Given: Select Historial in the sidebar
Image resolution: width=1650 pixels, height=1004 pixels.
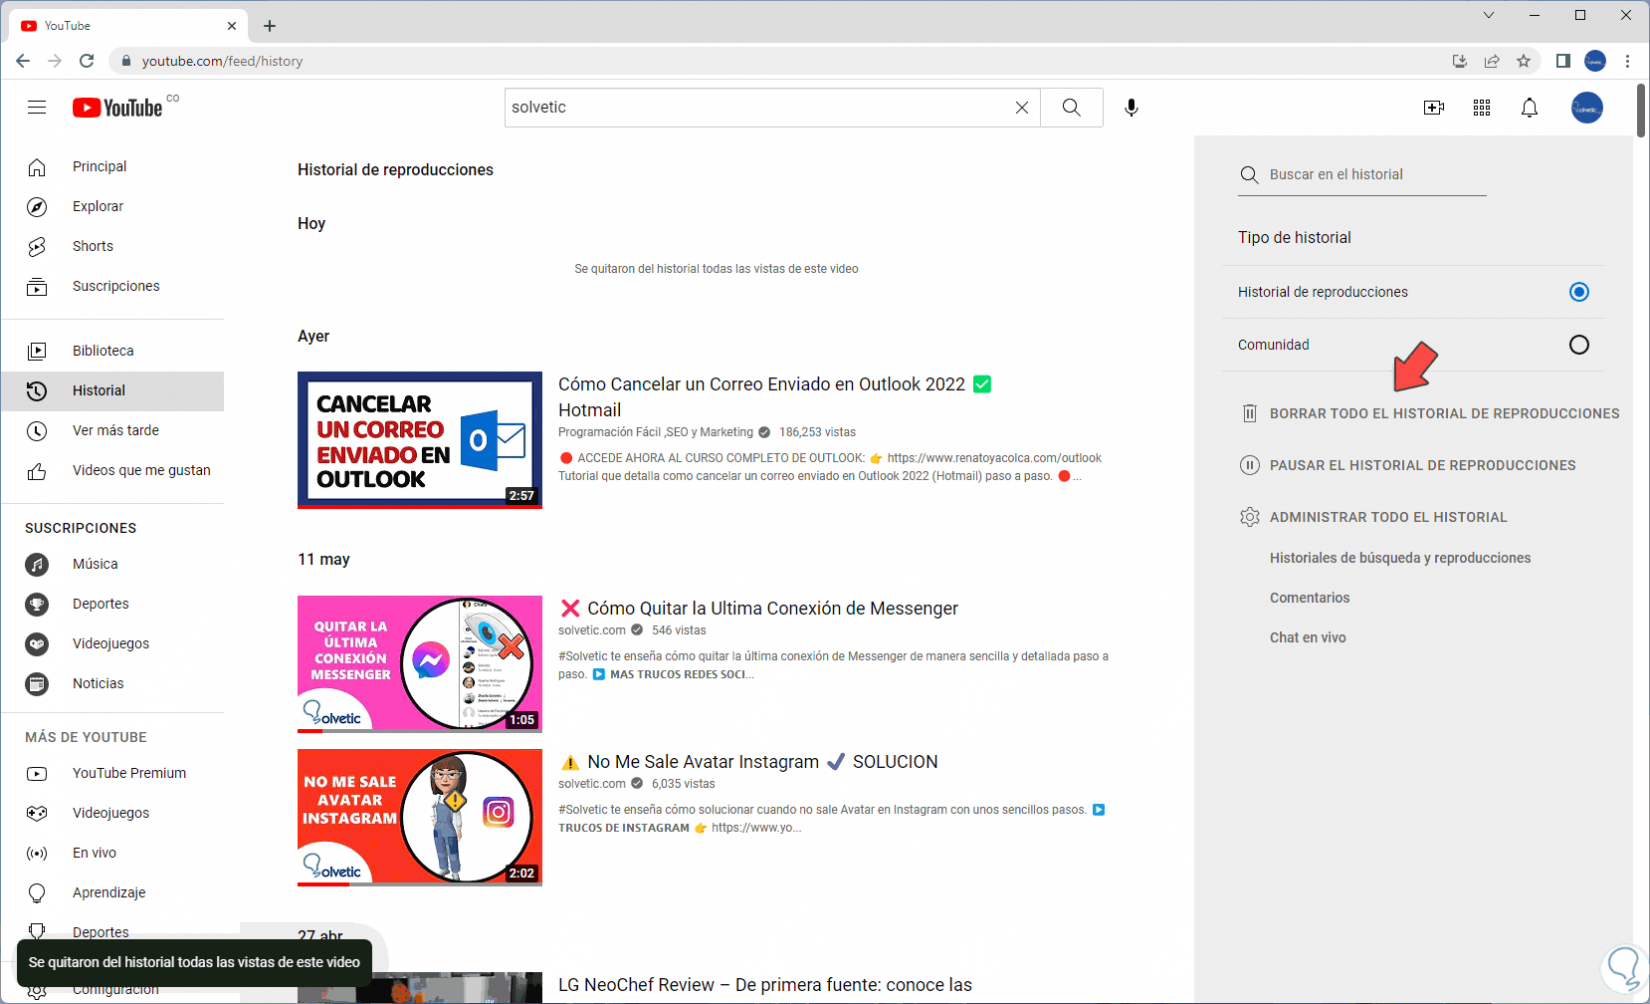Looking at the screenshot, I should [113, 391].
